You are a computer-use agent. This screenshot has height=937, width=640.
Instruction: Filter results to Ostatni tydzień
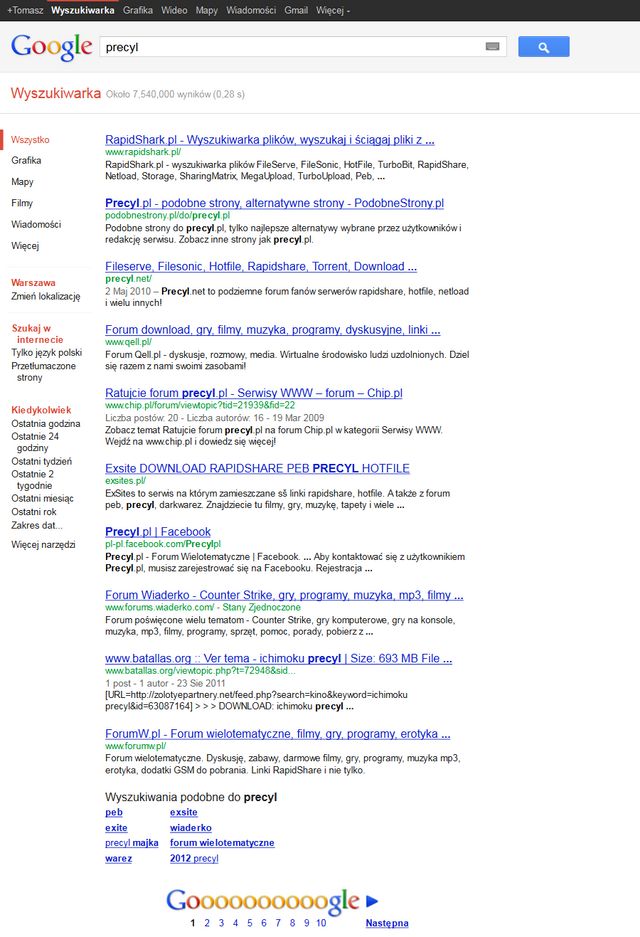point(41,461)
